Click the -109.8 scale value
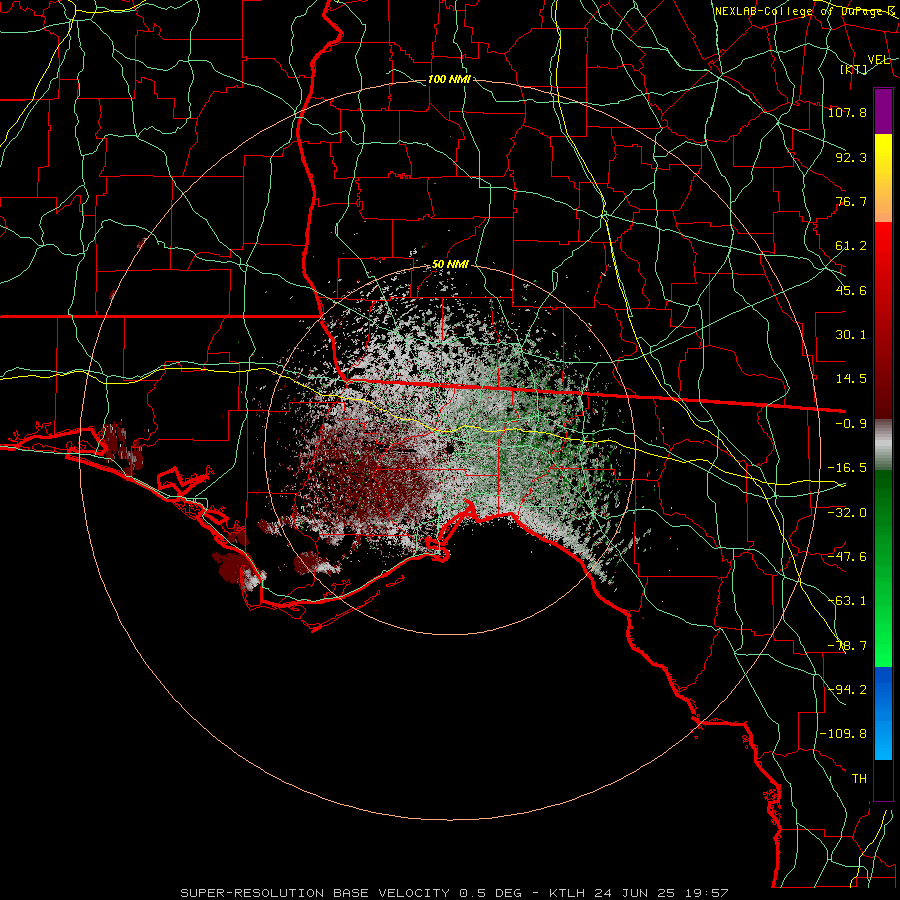The image size is (900, 900). coord(843,734)
